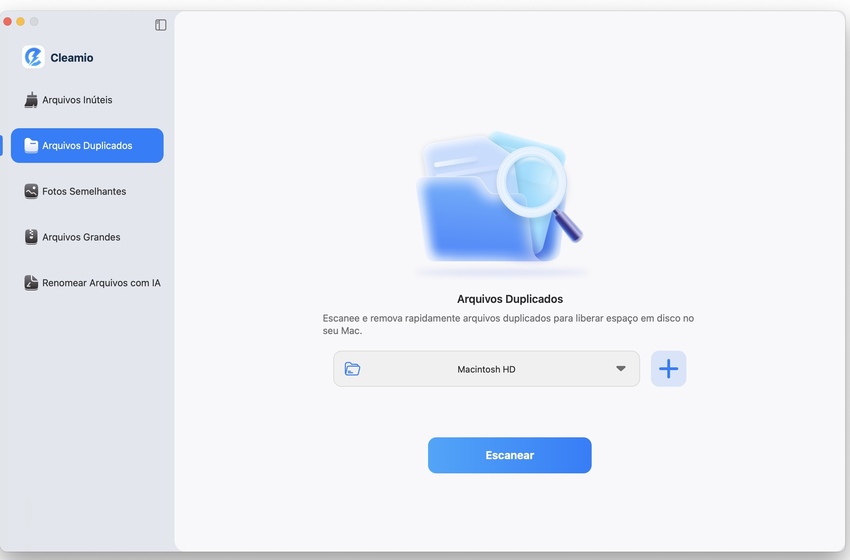Viewport: 850px width, 560px height.
Task: Select the Arquivos Duplicados sidebar item
Action: 87,145
